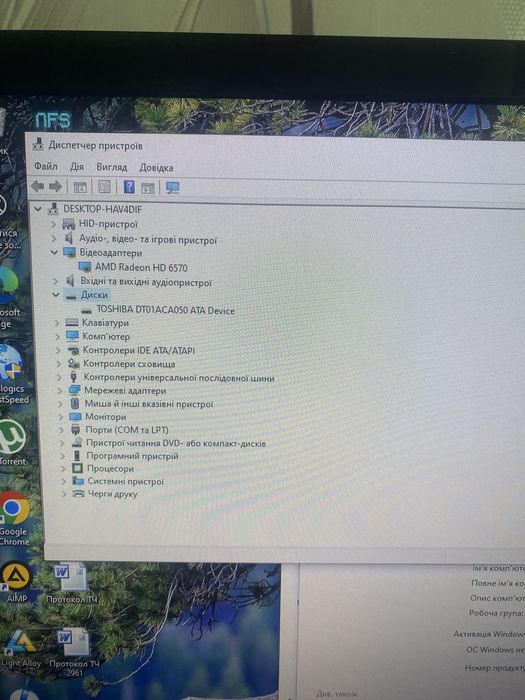Select the DESKTOP-HAV4DIF computer name
The height and width of the screenshot is (700, 525).
pos(103,208)
